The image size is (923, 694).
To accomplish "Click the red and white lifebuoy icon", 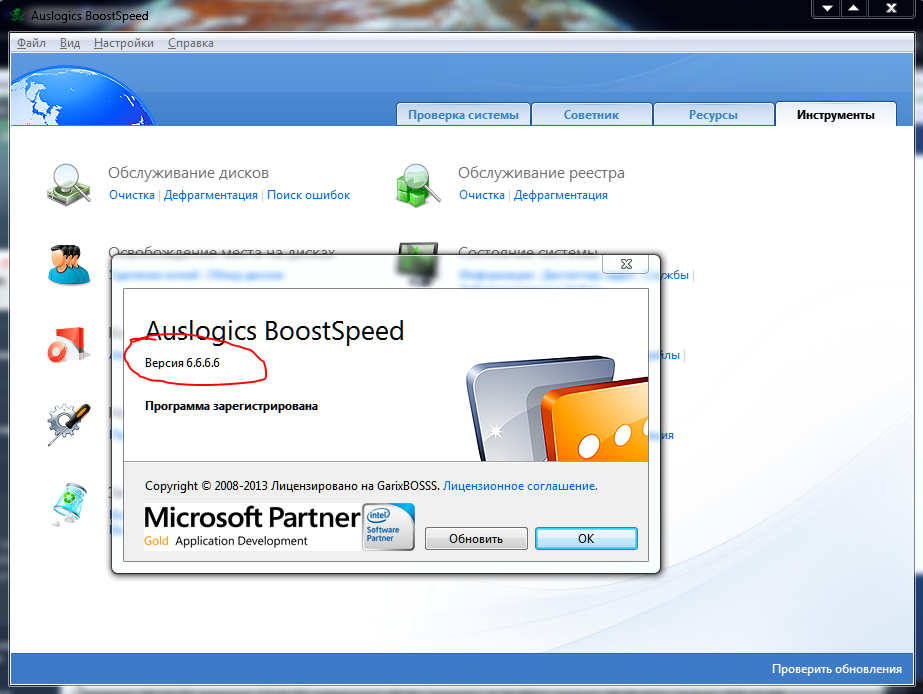I will [x=69, y=344].
